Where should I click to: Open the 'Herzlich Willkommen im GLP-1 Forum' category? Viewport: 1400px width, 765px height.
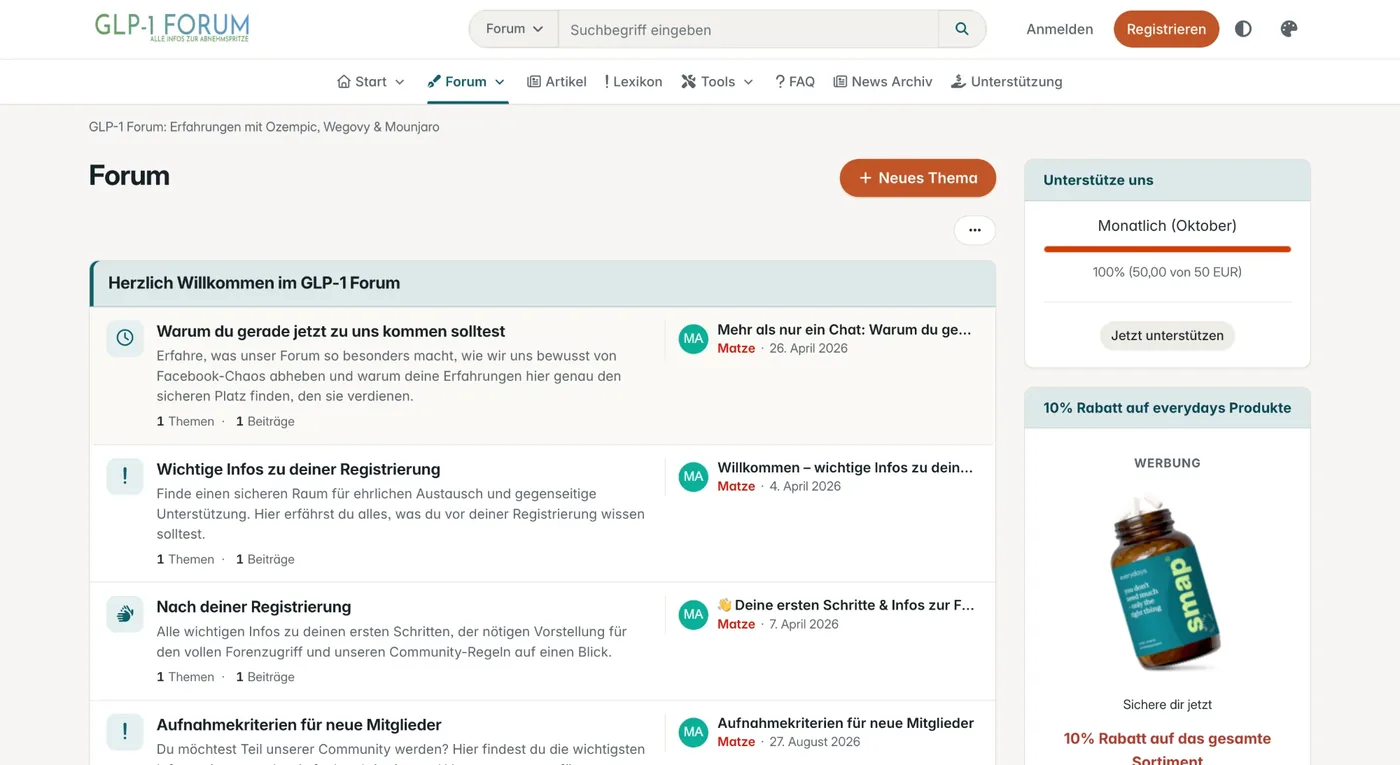pyautogui.click(x=254, y=283)
